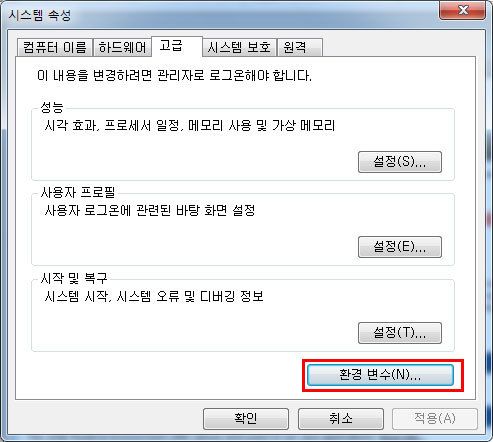
Task: Switch to the 원격 tab
Action: (x=299, y=47)
